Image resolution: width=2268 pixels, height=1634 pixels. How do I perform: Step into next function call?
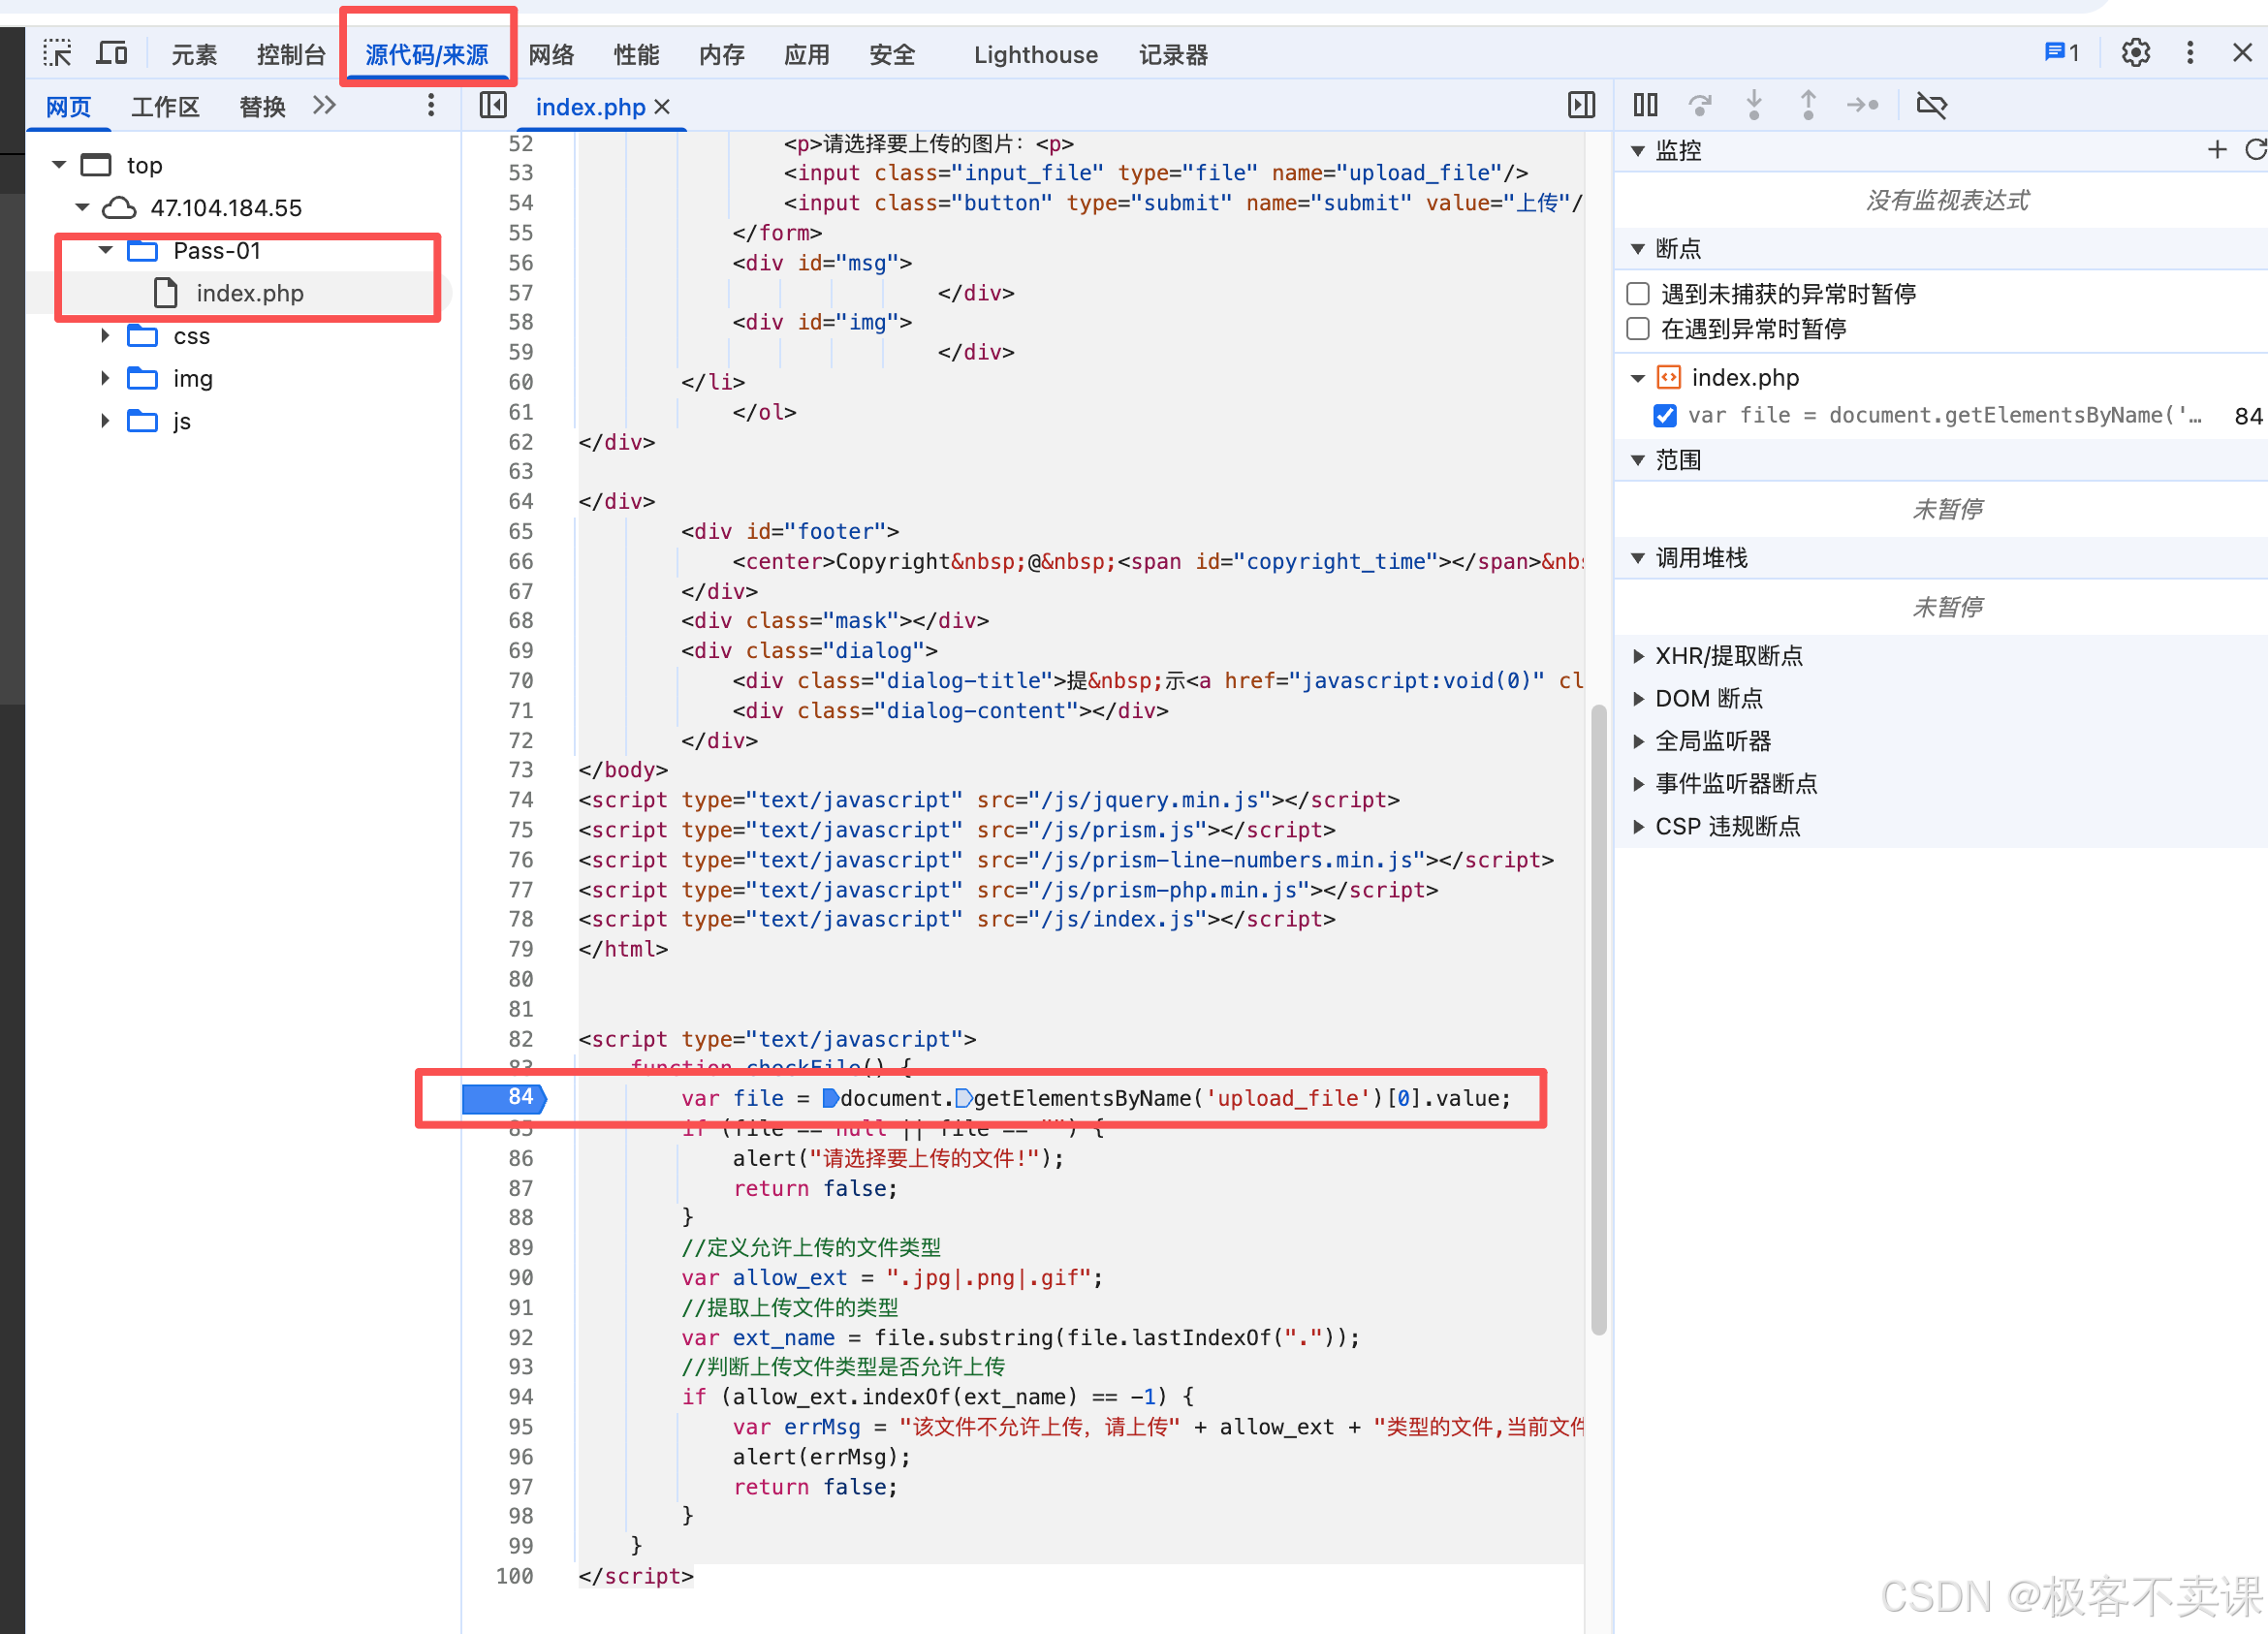tap(1754, 105)
